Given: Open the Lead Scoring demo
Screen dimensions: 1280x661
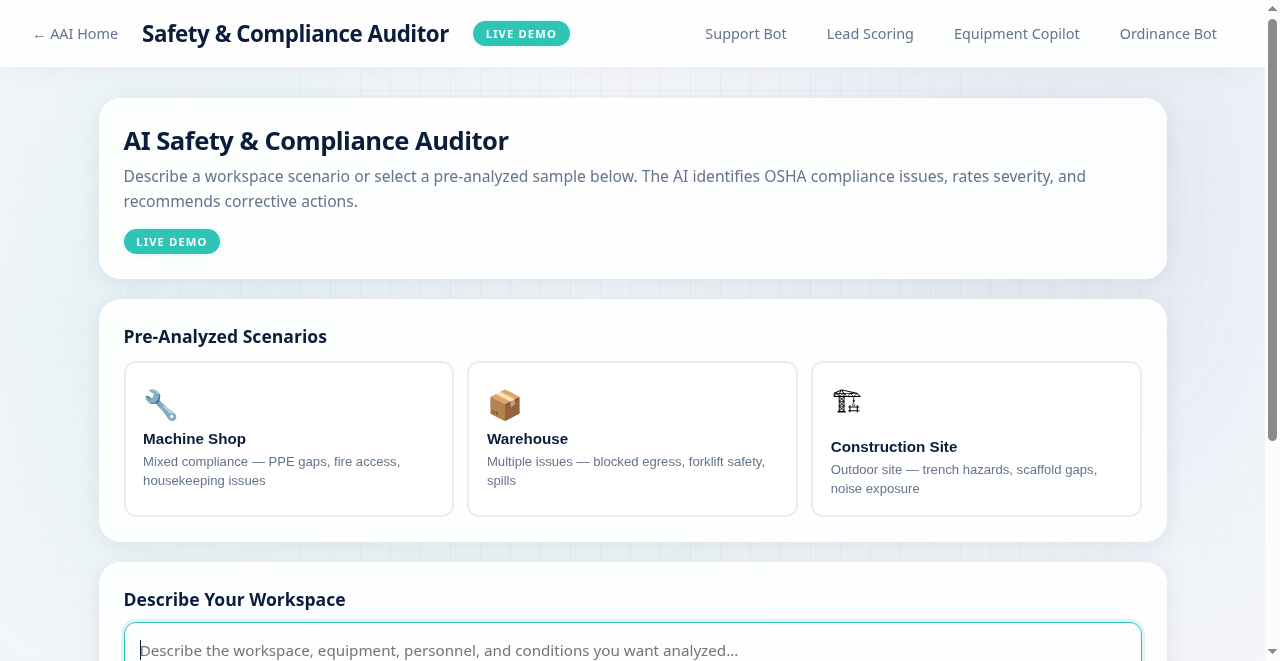Looking at the screenshot, I should 870,34.
